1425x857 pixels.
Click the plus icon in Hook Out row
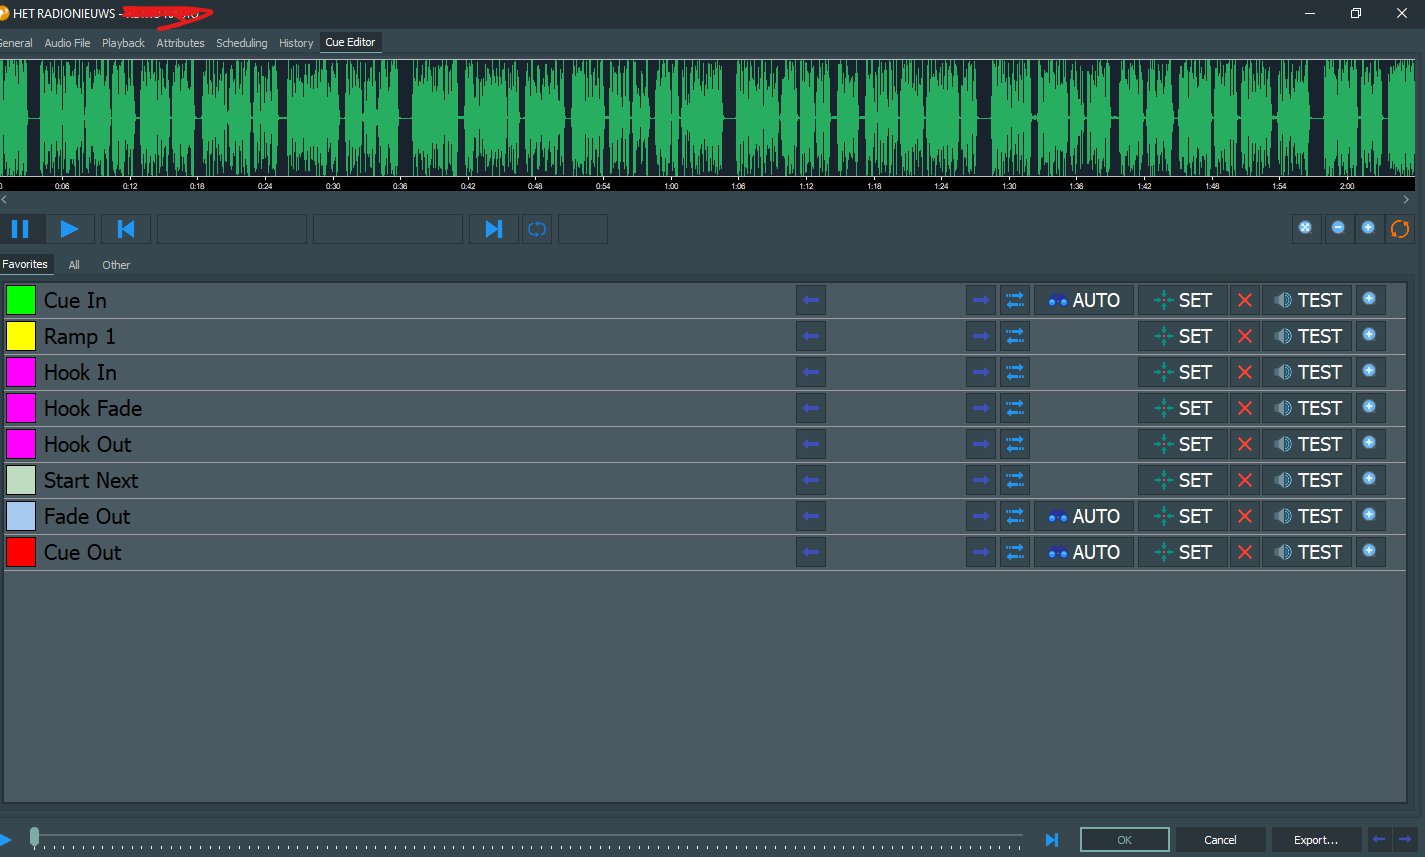click(1370, 443)
